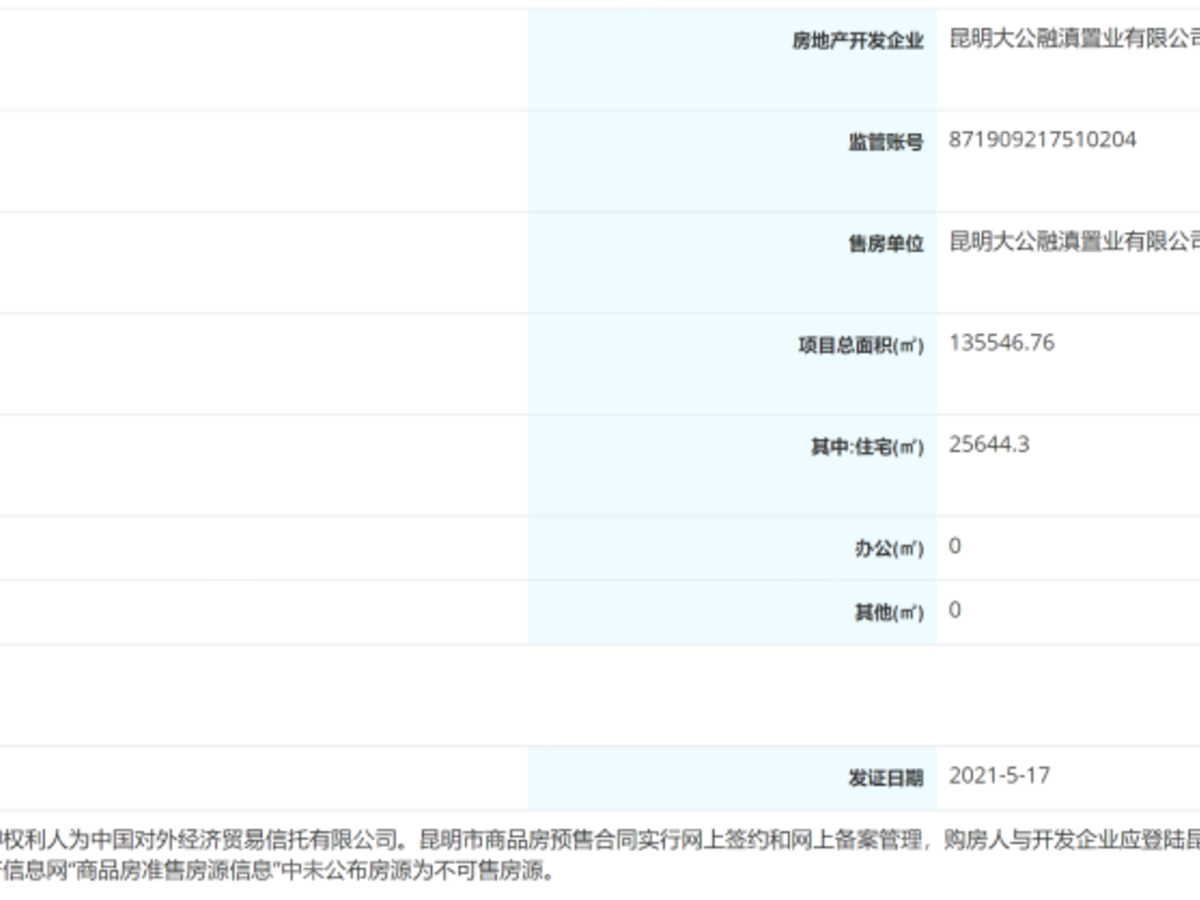
Task: Select the 监管账号 label
Action: pyautogui.click(x=886, y=143)
